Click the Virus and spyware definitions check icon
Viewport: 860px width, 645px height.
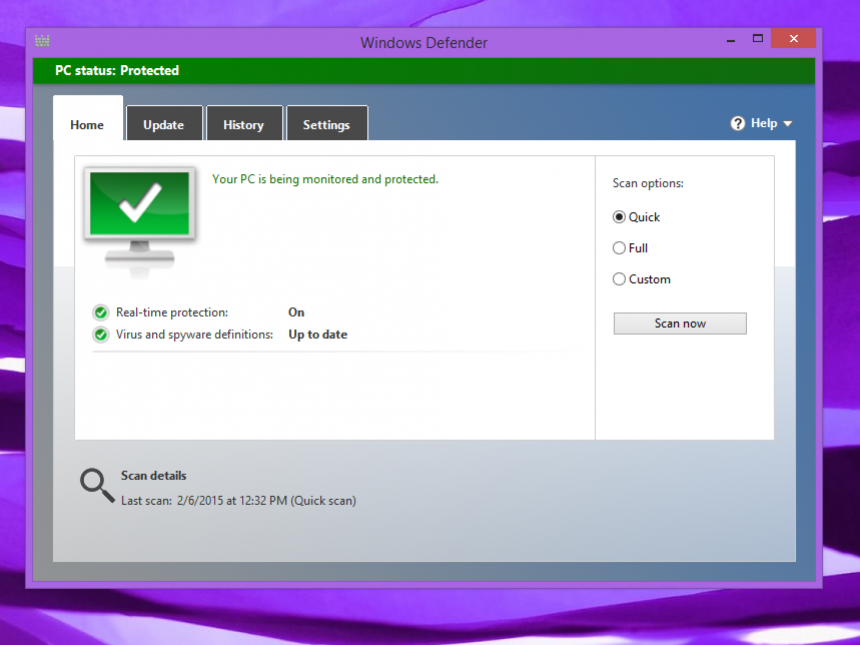[x=100, y=335]
